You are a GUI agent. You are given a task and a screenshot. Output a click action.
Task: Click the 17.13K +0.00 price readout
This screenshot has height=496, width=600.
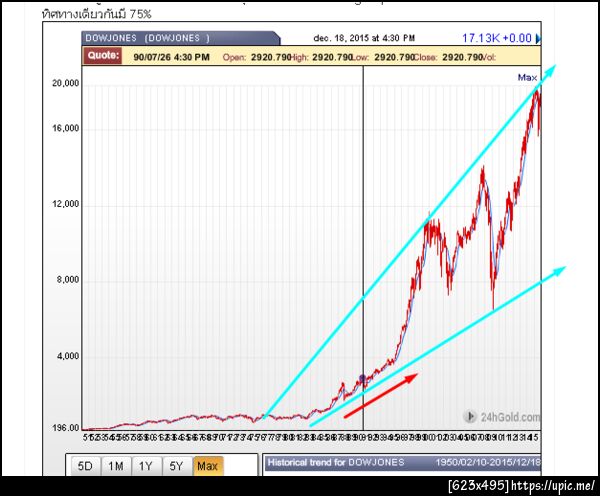497,38
